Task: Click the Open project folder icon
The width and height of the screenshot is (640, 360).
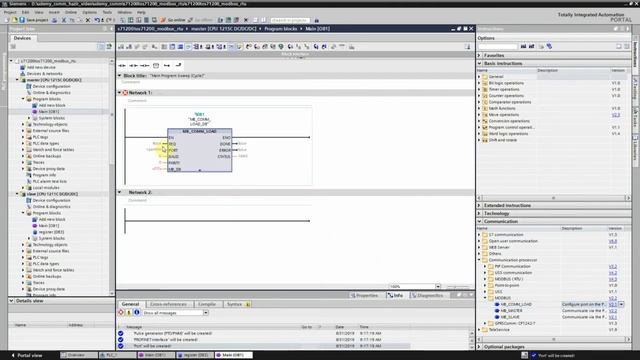Action: [x=15, y=20]
